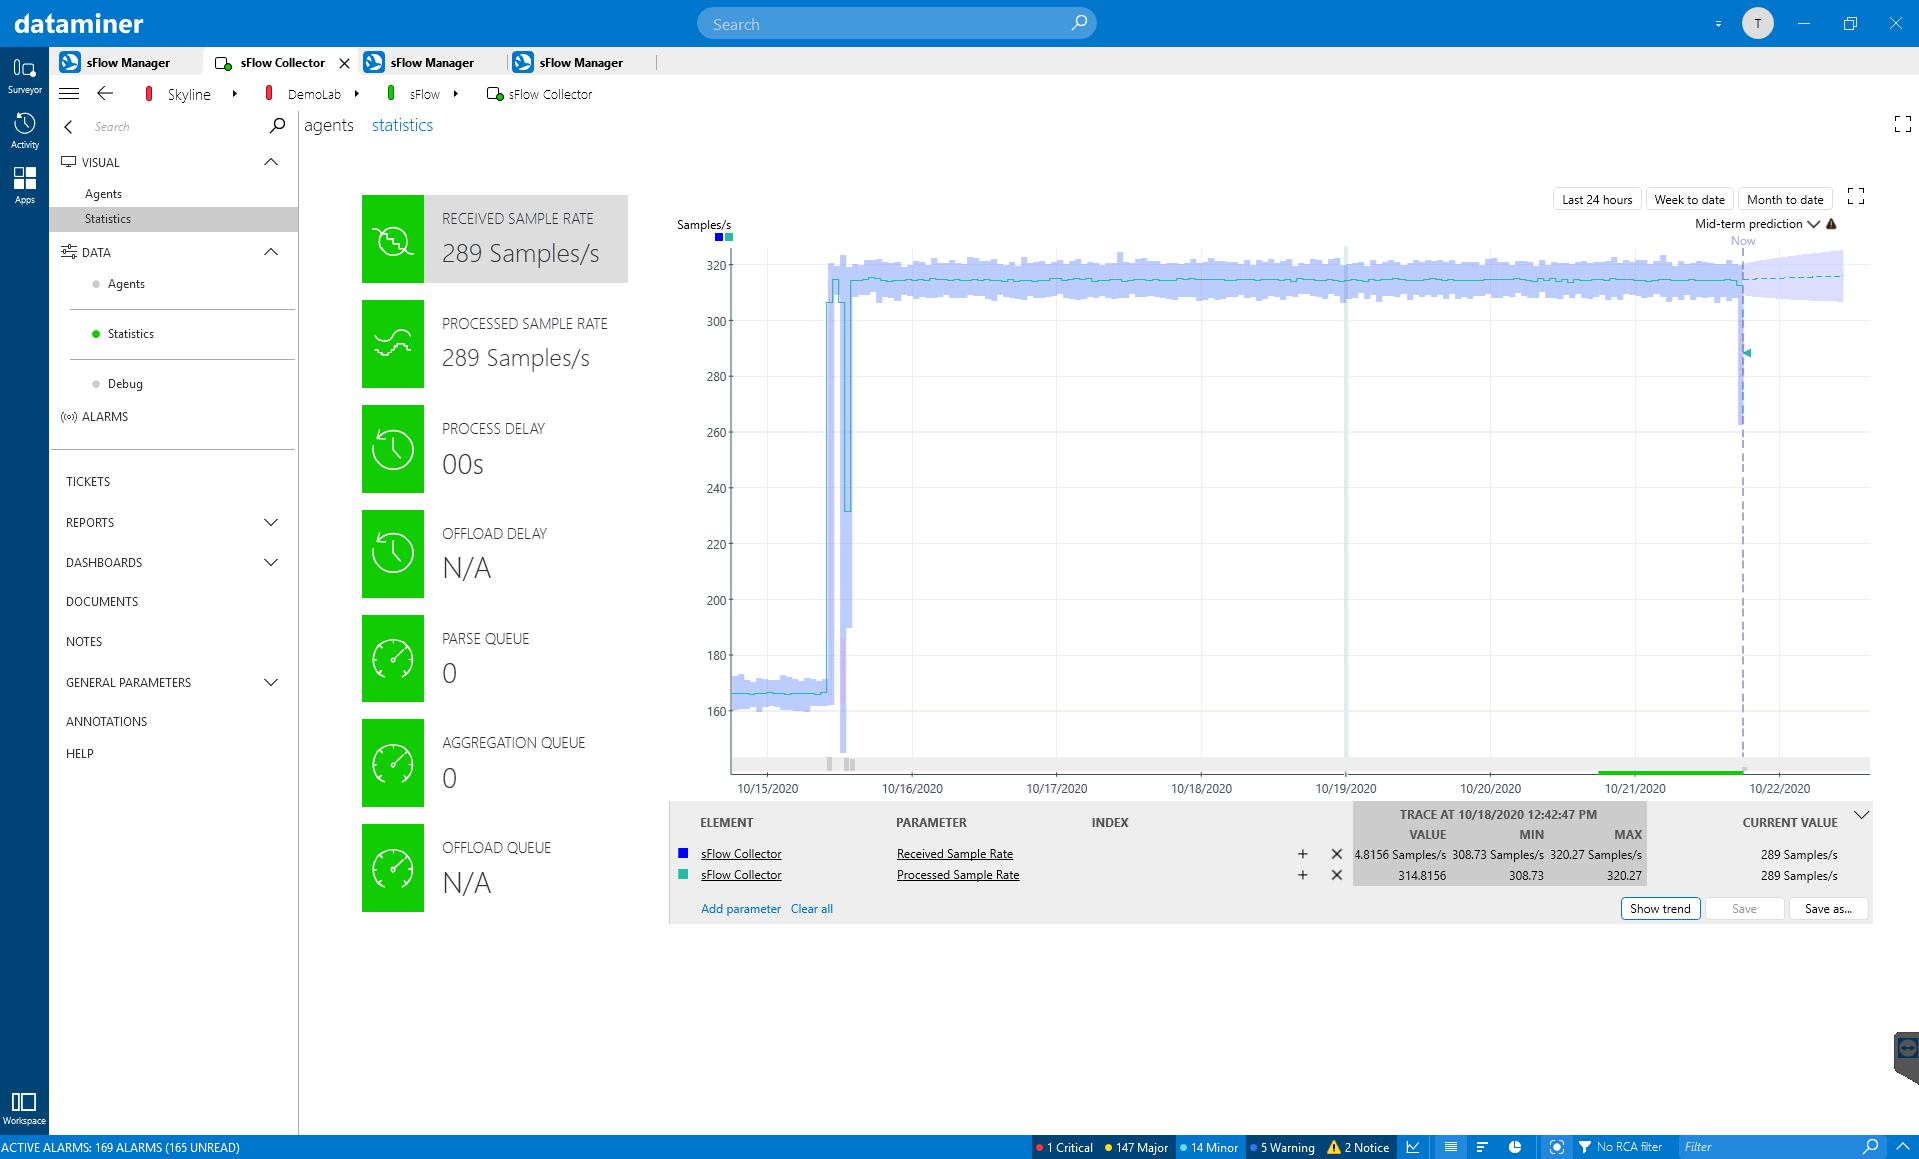Open the statistics page tab
1919x1159 pixels.
(x=402, y=125)
